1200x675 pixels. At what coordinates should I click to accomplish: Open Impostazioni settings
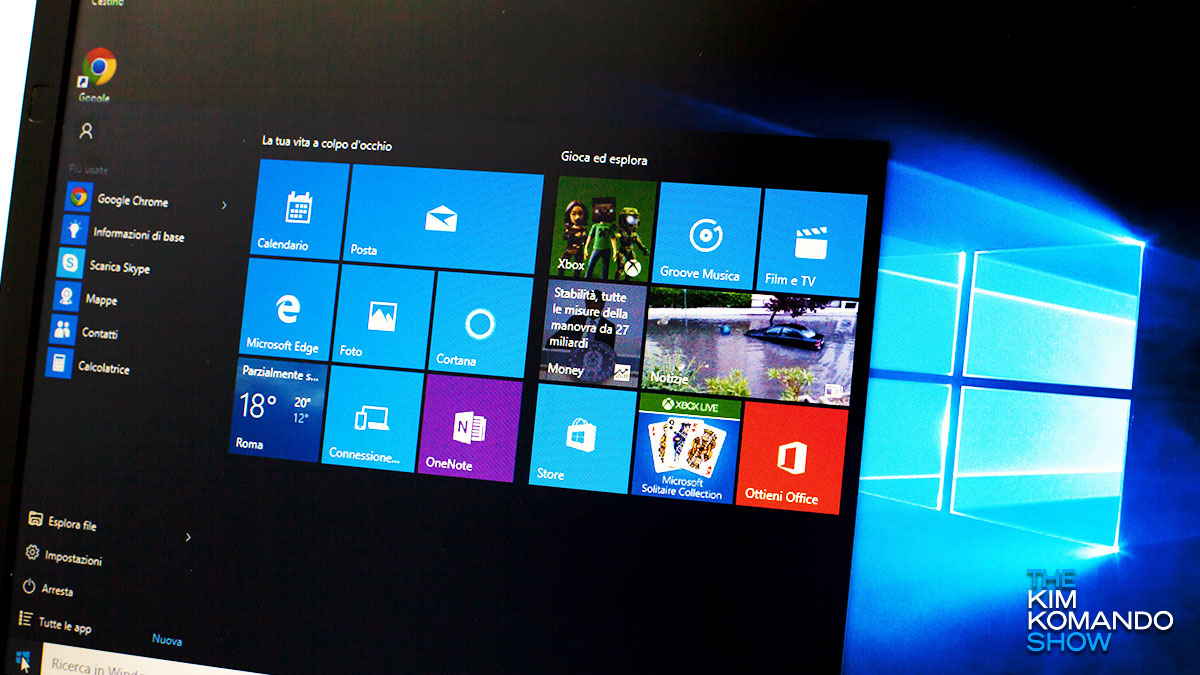click(64, 555)
